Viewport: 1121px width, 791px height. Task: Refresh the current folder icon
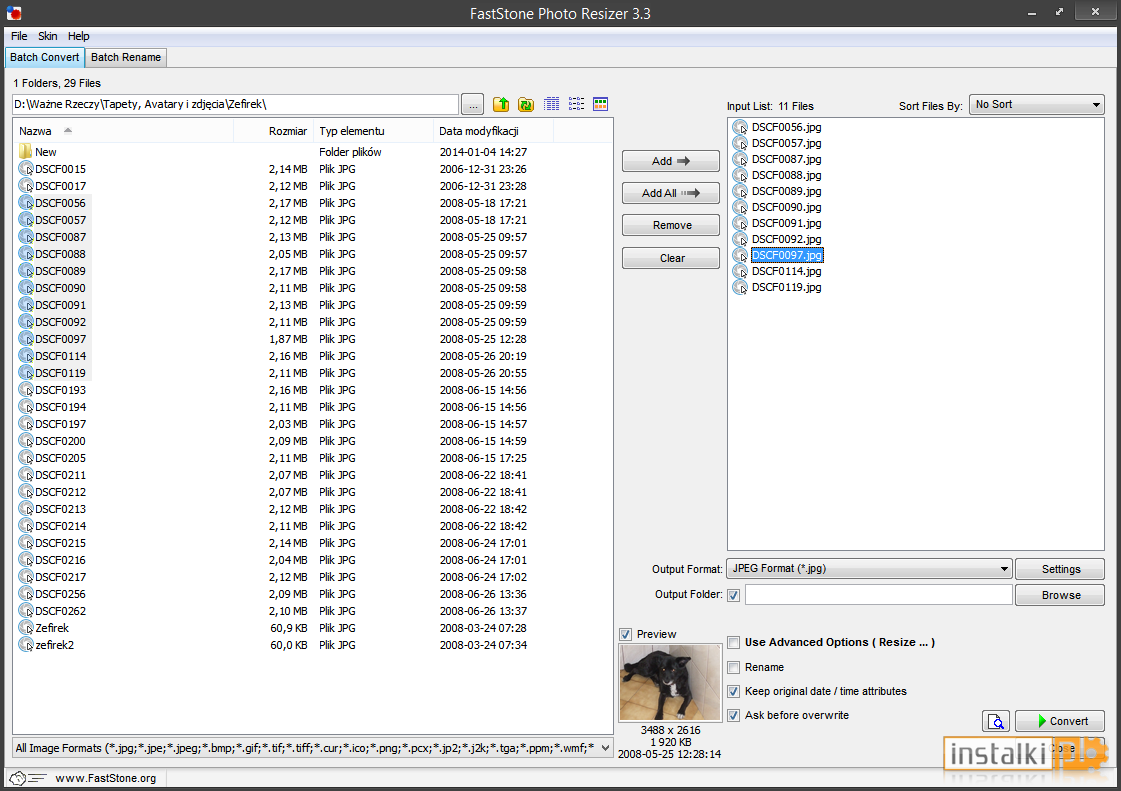526,104
